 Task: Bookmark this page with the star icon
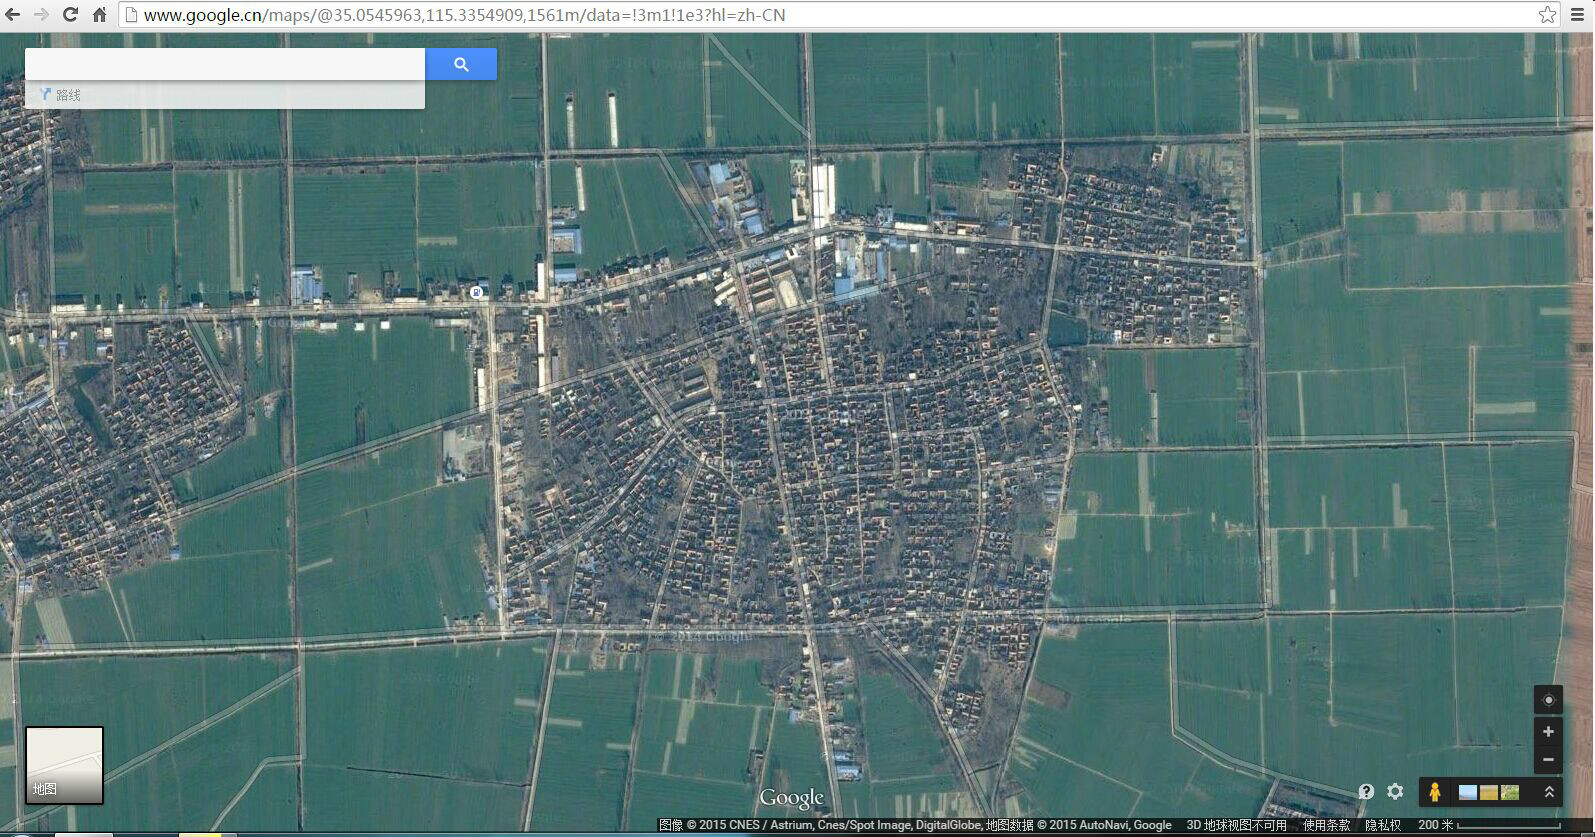pyautogui.click(x=1547, y=15)
